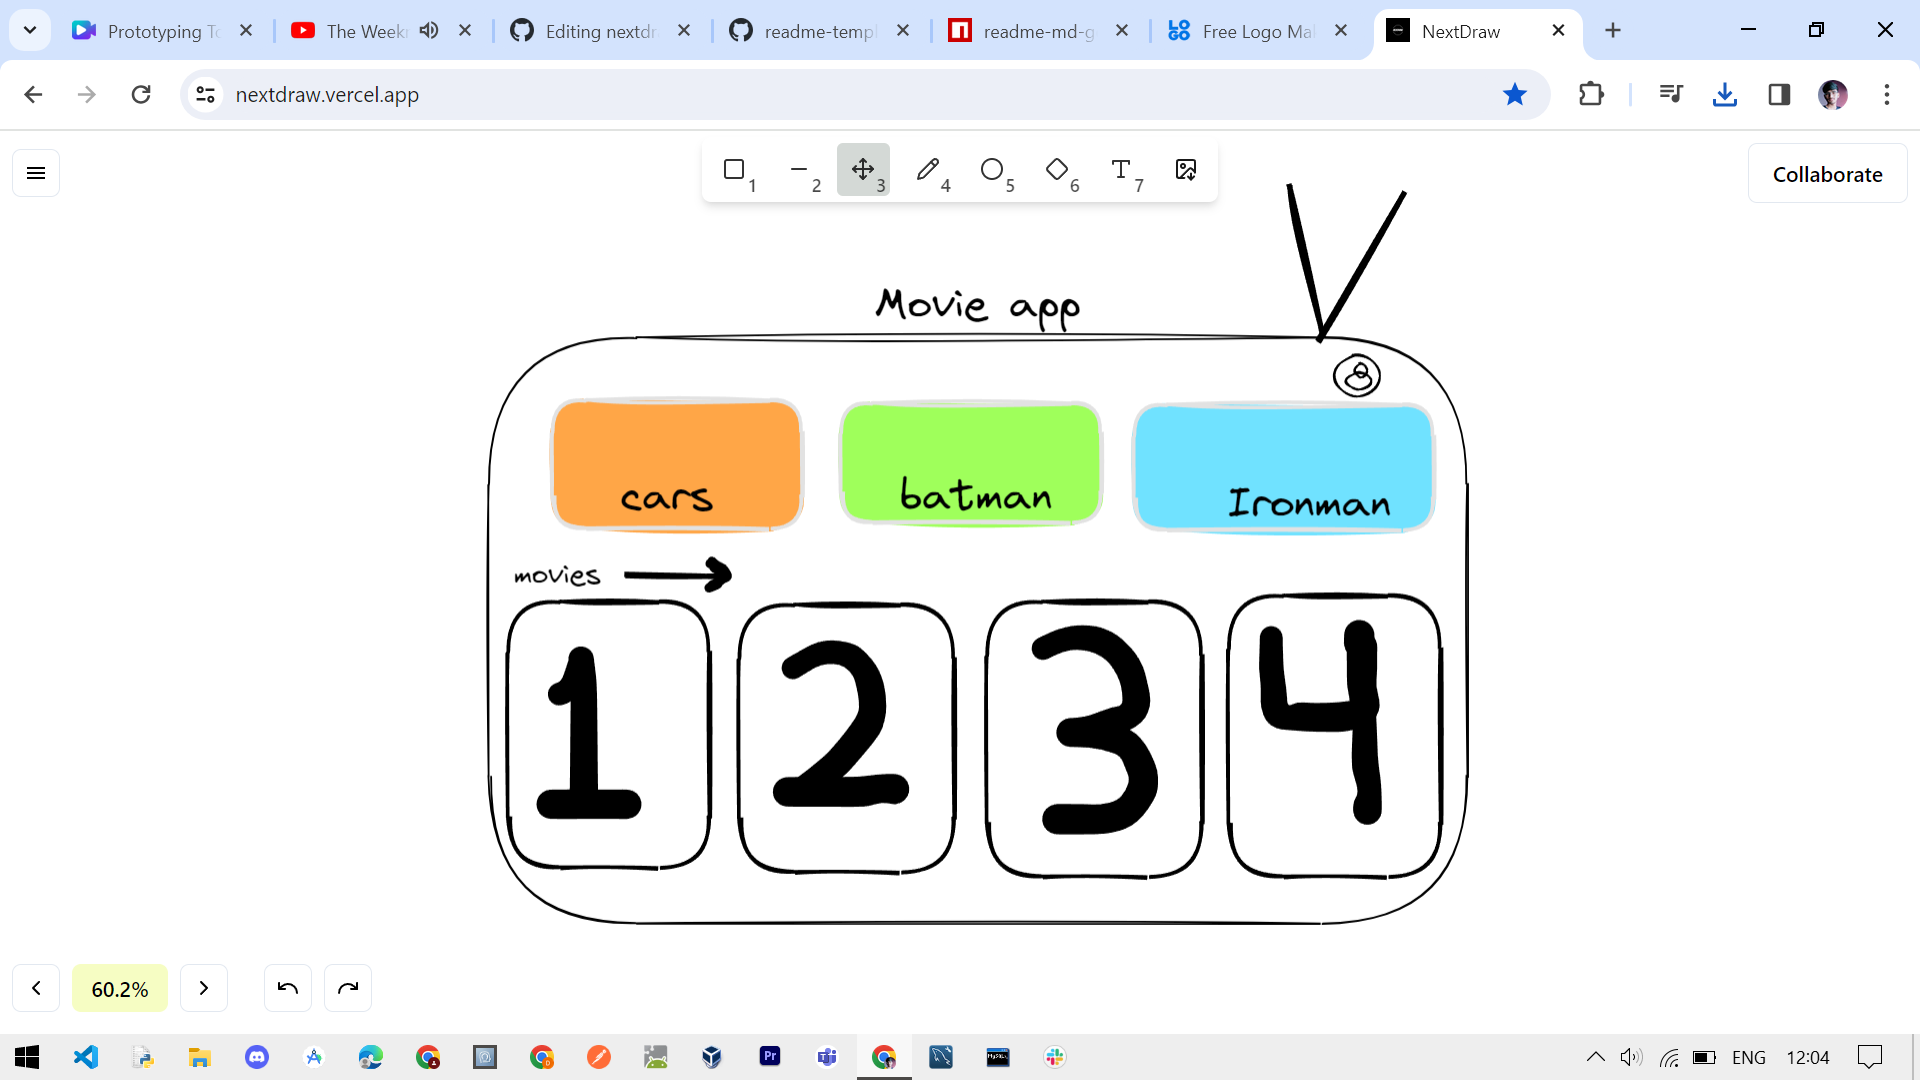Toggle bookmark star for this page
Viewport: 1920px width, 1080px height.
(x=1515, y=95)
